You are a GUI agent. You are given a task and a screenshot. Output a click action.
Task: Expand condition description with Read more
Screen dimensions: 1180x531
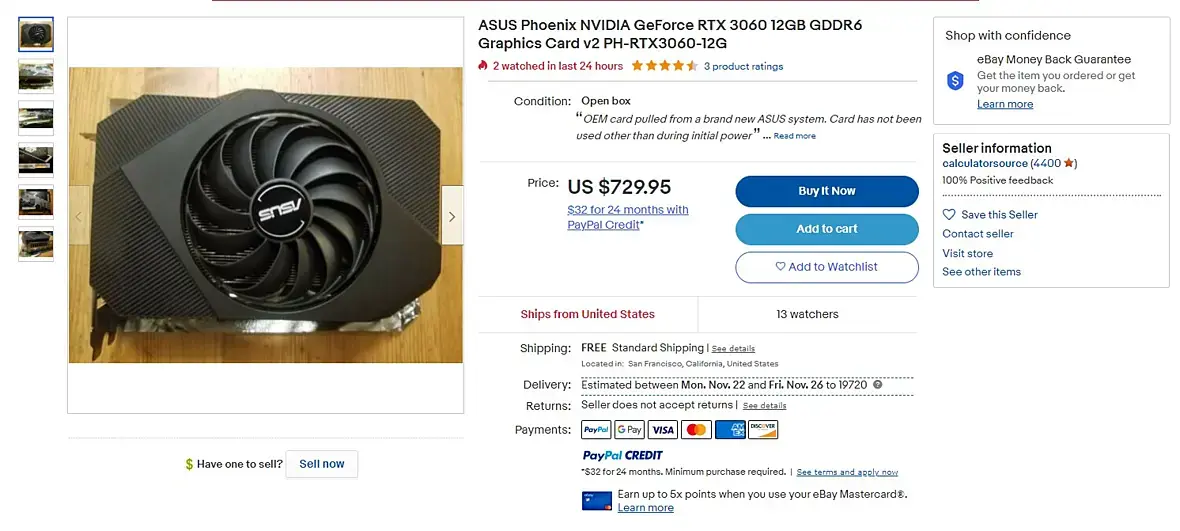pyautogui.click(x=795, y=136)
